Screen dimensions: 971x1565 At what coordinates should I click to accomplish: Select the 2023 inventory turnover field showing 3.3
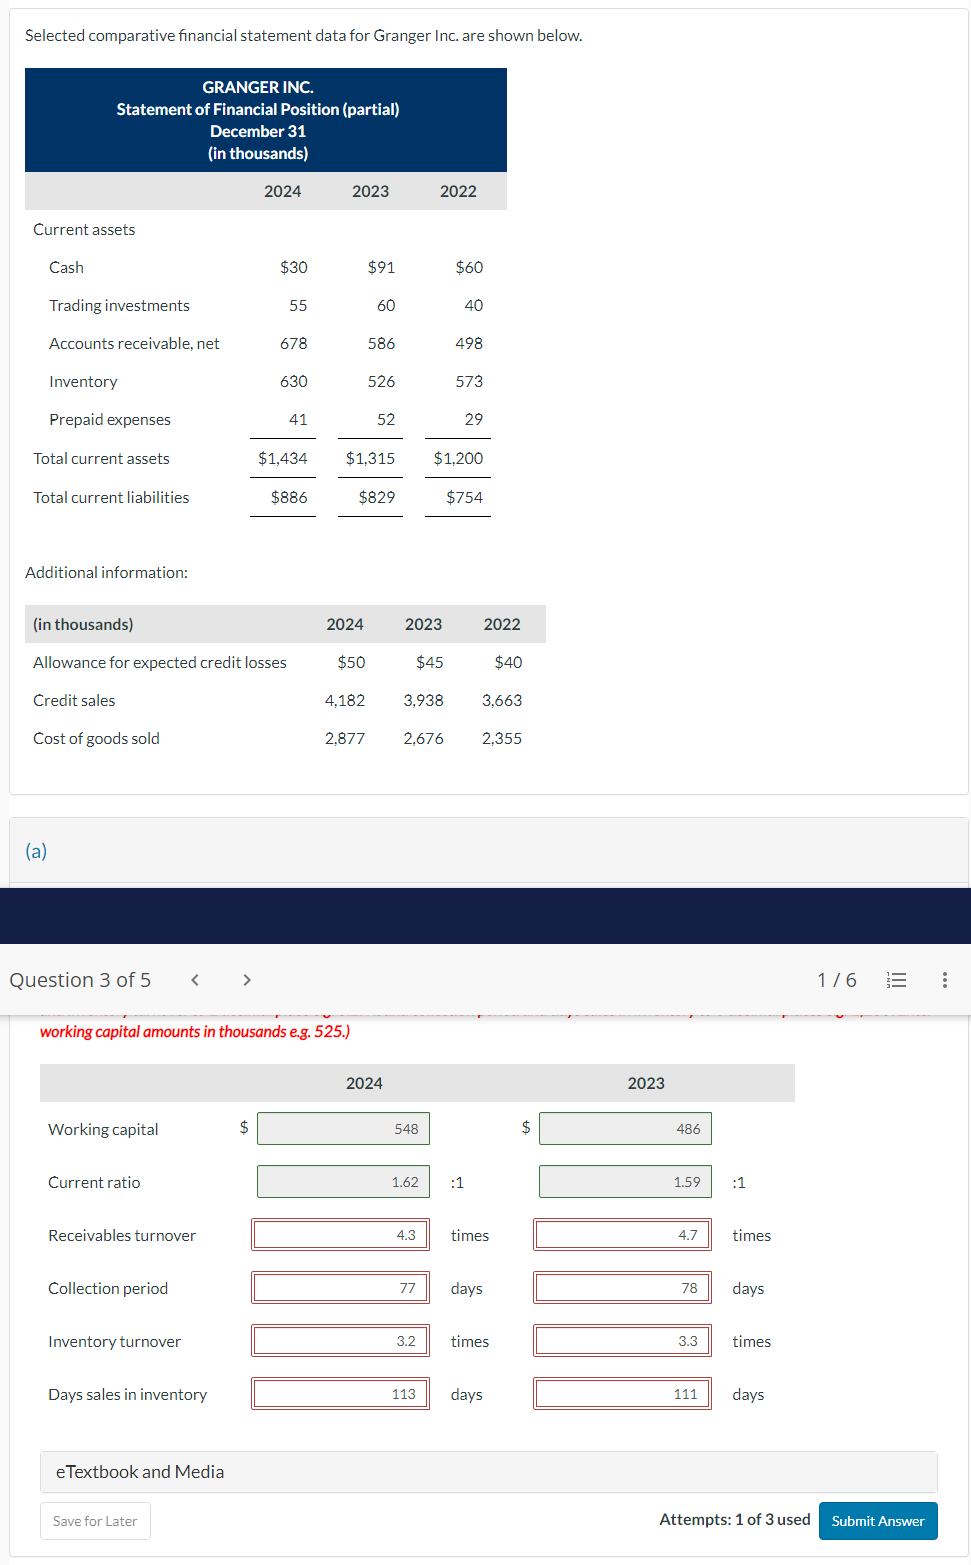[x=621, y=1340]
